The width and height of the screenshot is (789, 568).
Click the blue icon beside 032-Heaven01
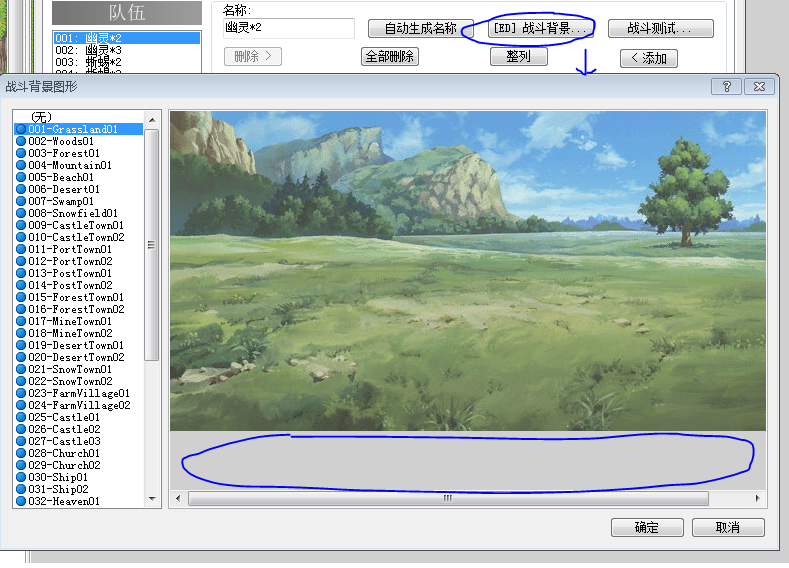(21, 502)
